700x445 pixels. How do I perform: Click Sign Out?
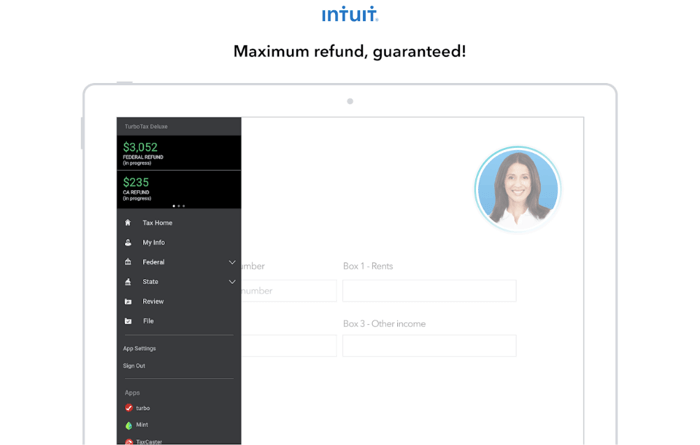(x=134, y=366)
